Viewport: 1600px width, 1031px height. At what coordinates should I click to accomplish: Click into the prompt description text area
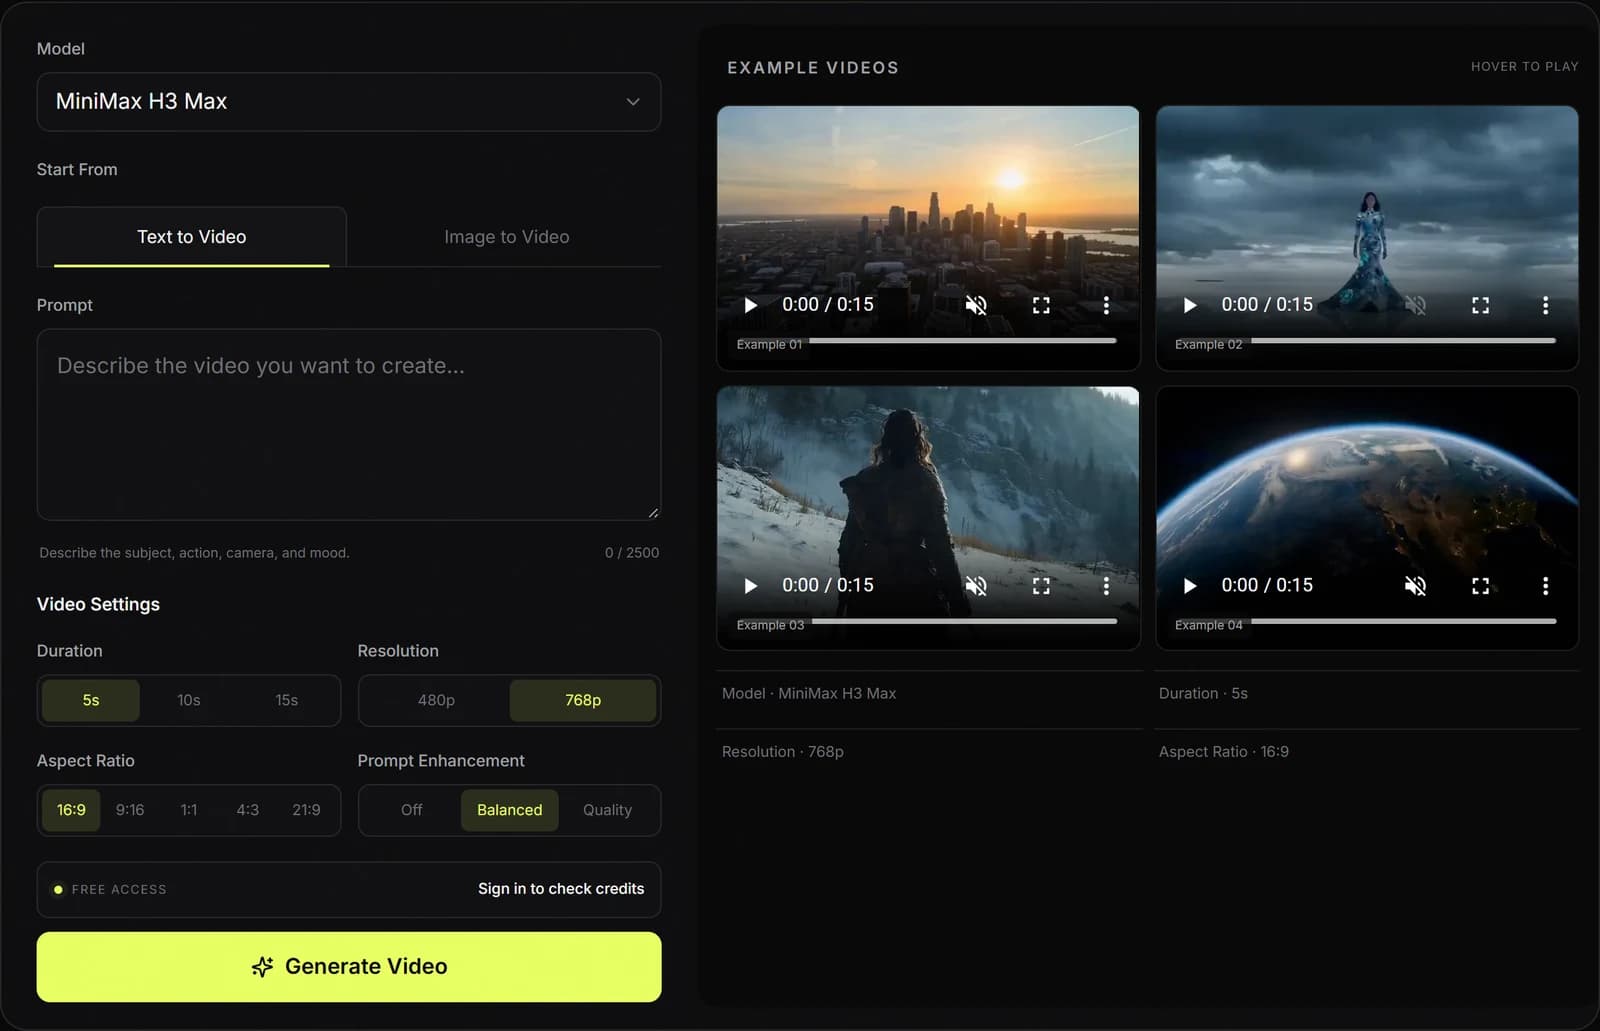(349, 425)
